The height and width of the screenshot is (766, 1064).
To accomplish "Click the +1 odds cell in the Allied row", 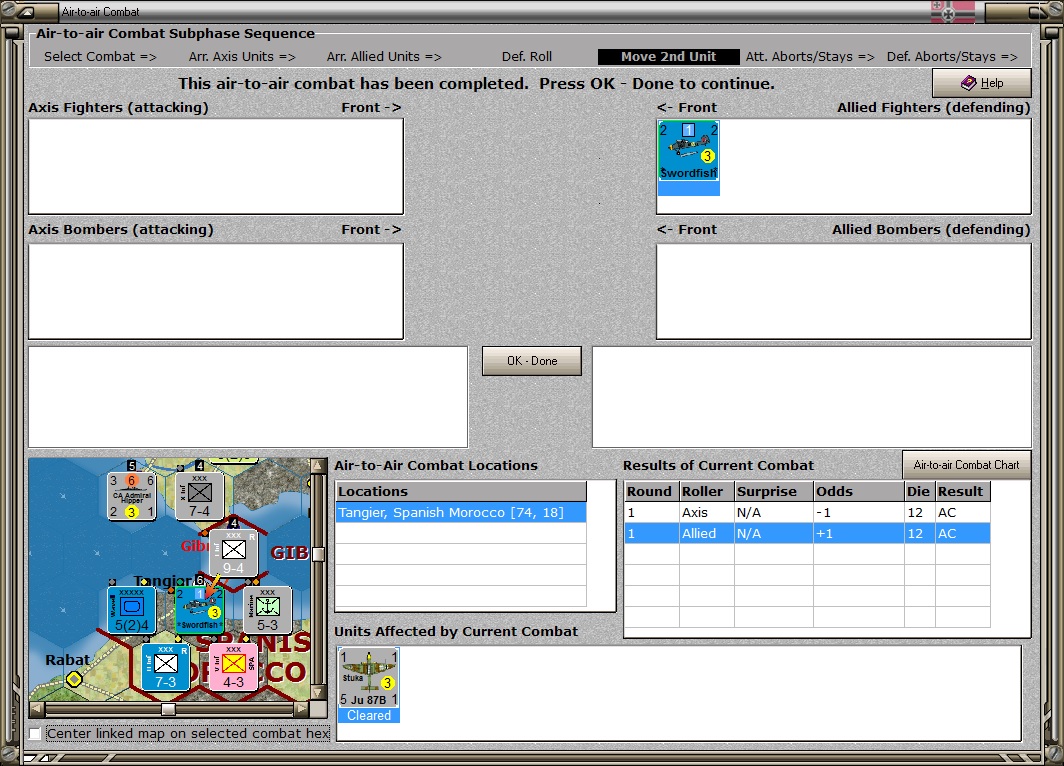I will [859, 533].
